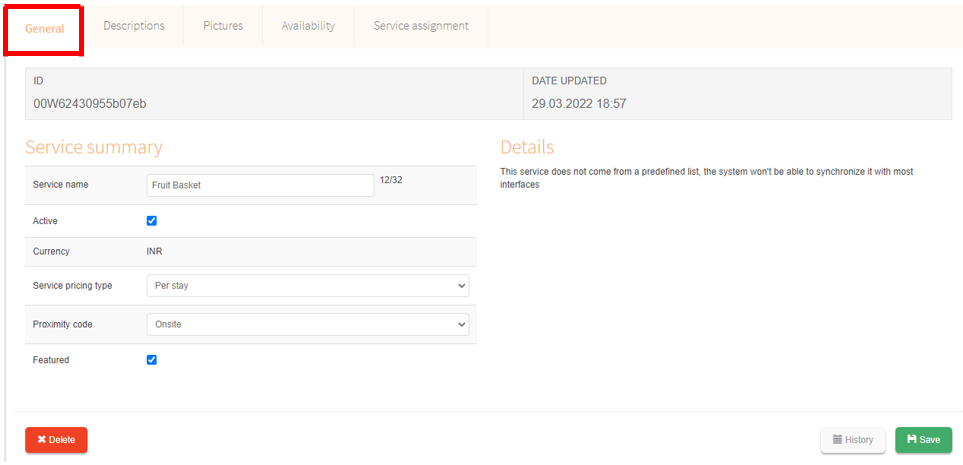963x465 pixels.
Task: Click the service ID value 00W62430955b07eb
Action: coord(90,103)
